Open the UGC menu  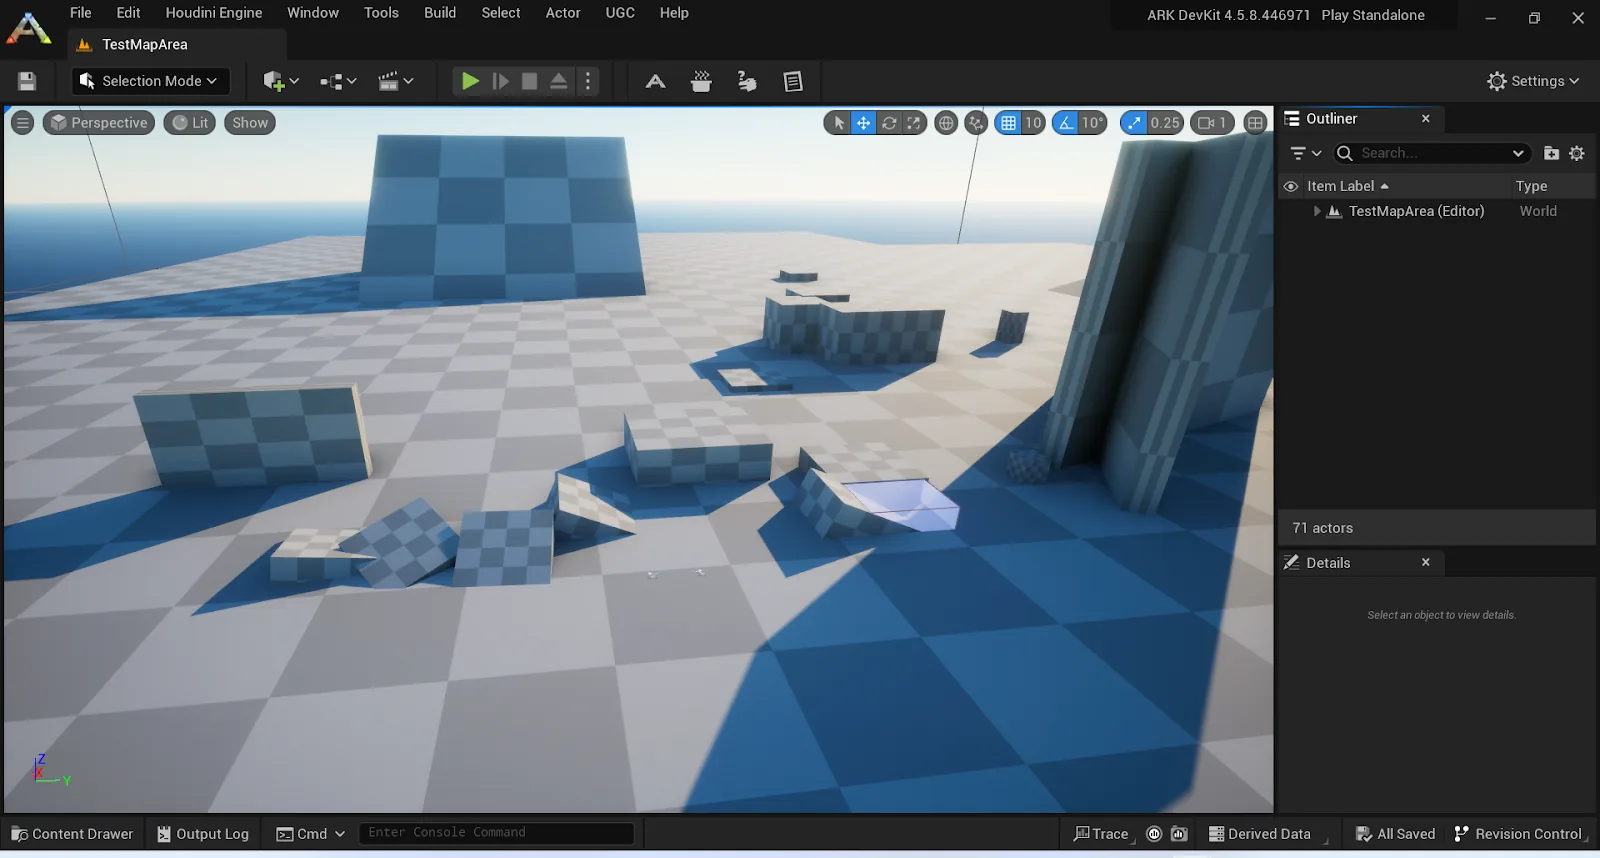[620, 13]
